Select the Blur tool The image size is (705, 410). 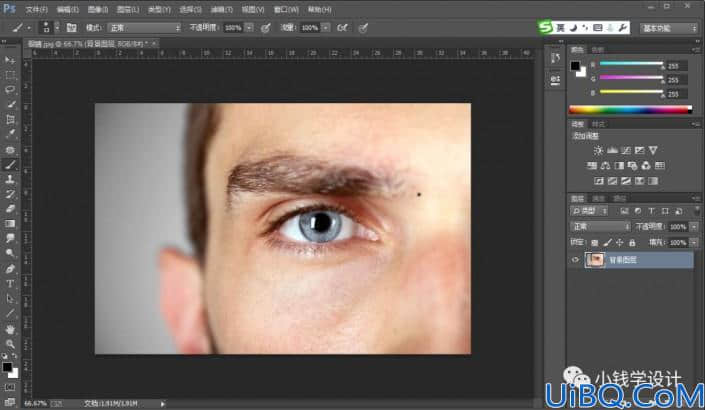10,239
